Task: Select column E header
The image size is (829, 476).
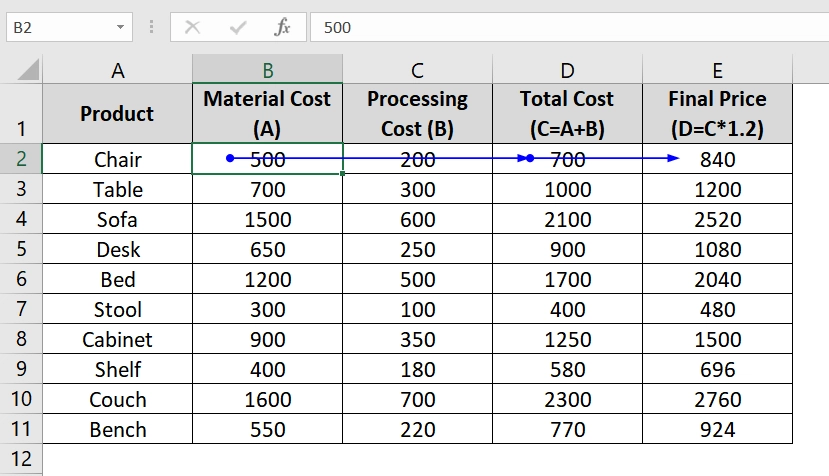Action: click(x=717, y=69)
